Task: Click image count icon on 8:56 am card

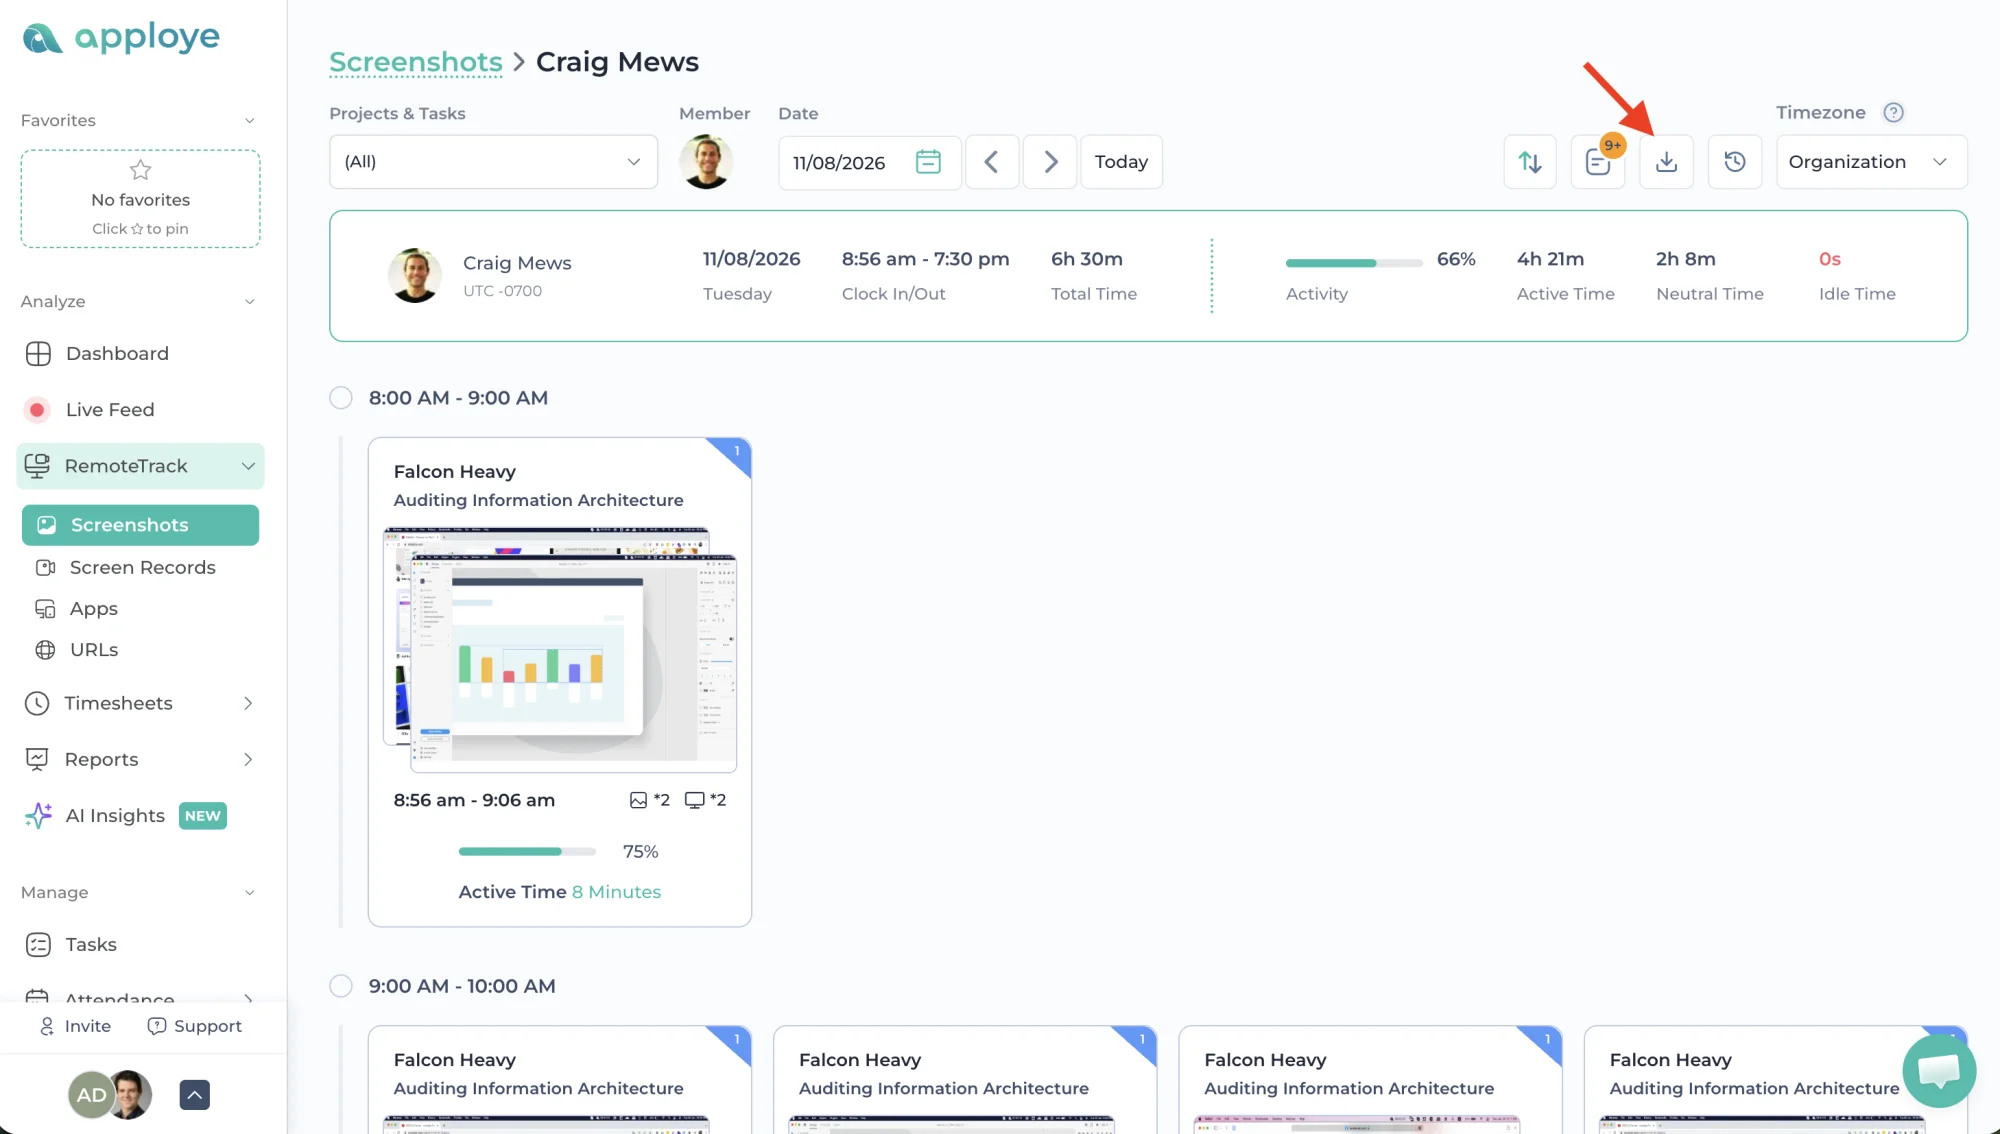Action: (x=638, y=800)
